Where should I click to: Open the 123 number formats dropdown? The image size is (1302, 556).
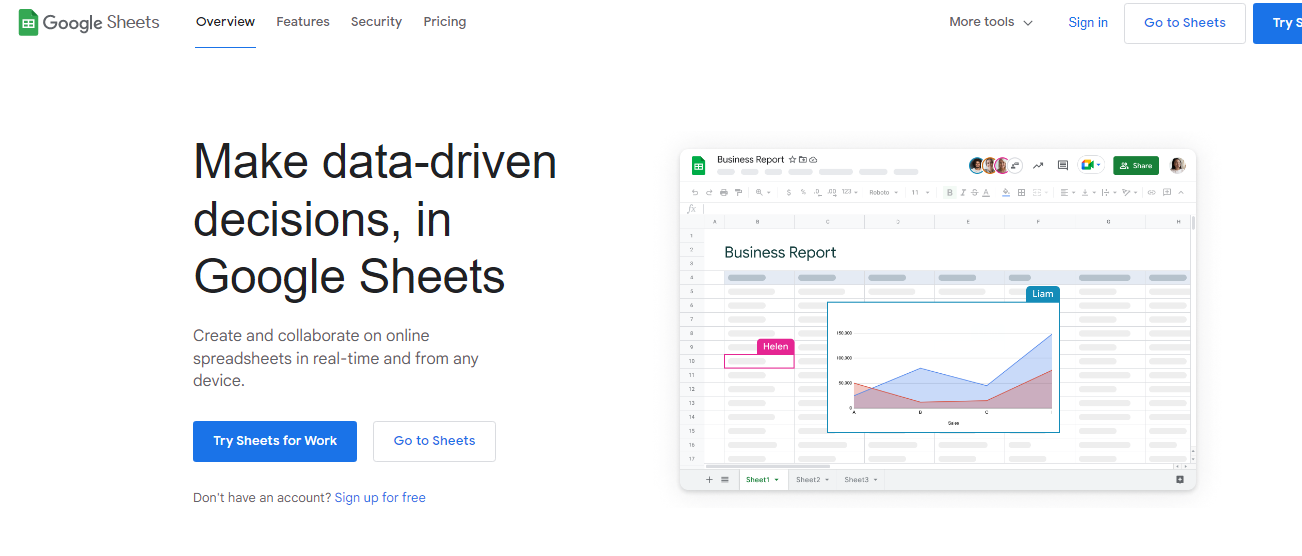[849, 192]
